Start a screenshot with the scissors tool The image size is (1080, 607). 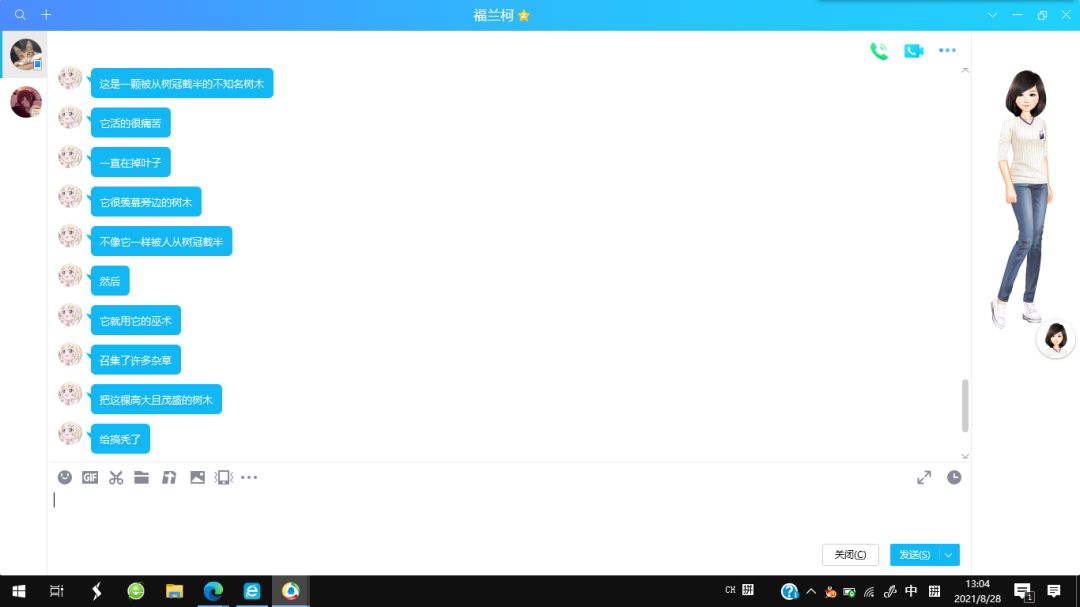(116, 477)
